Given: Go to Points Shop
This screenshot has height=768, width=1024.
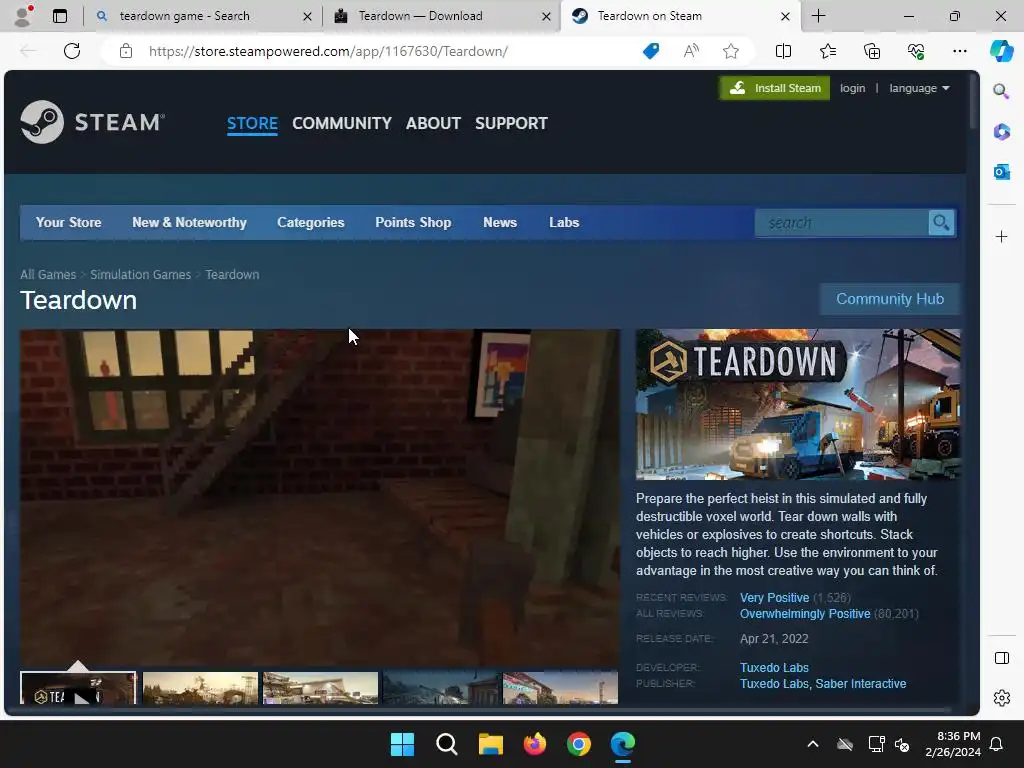Looking at the screenshot, I should [x=413, y=223].
